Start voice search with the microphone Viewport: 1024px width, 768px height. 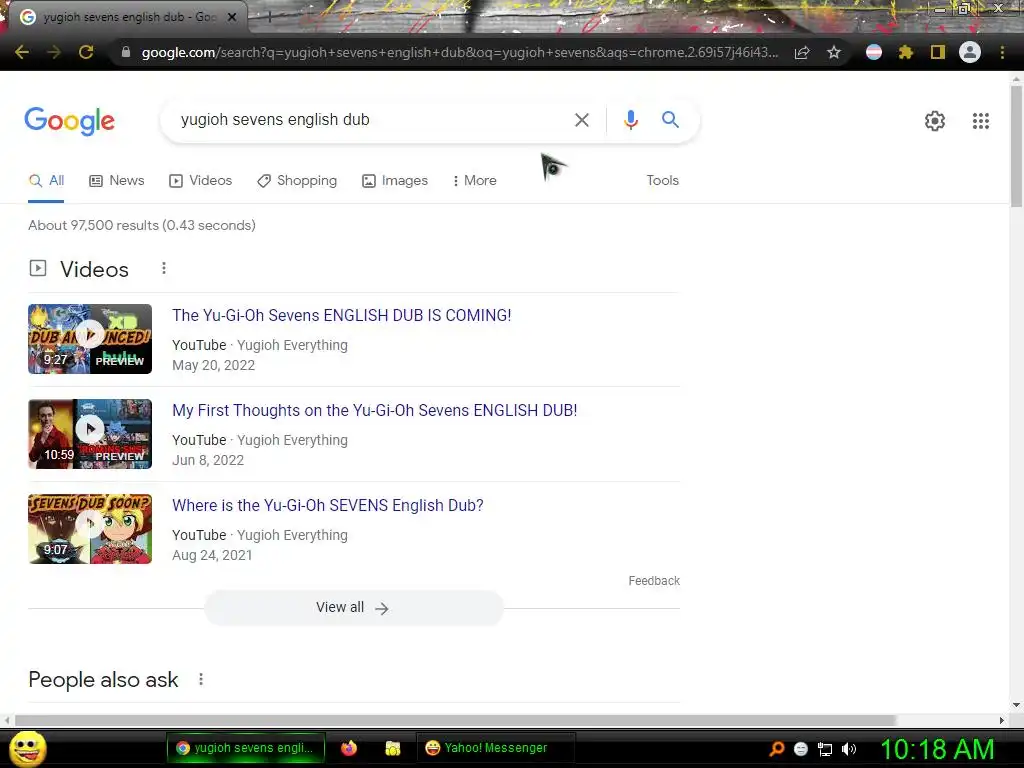pos(630,120)
